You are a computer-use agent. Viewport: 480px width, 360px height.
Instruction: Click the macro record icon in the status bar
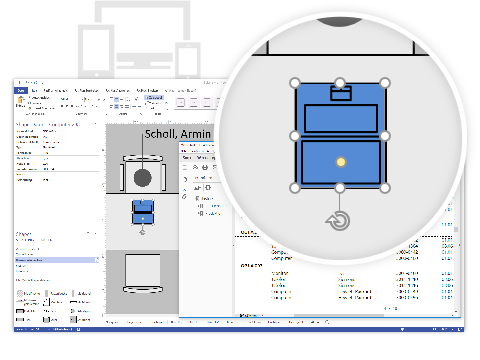click(78, 329)
